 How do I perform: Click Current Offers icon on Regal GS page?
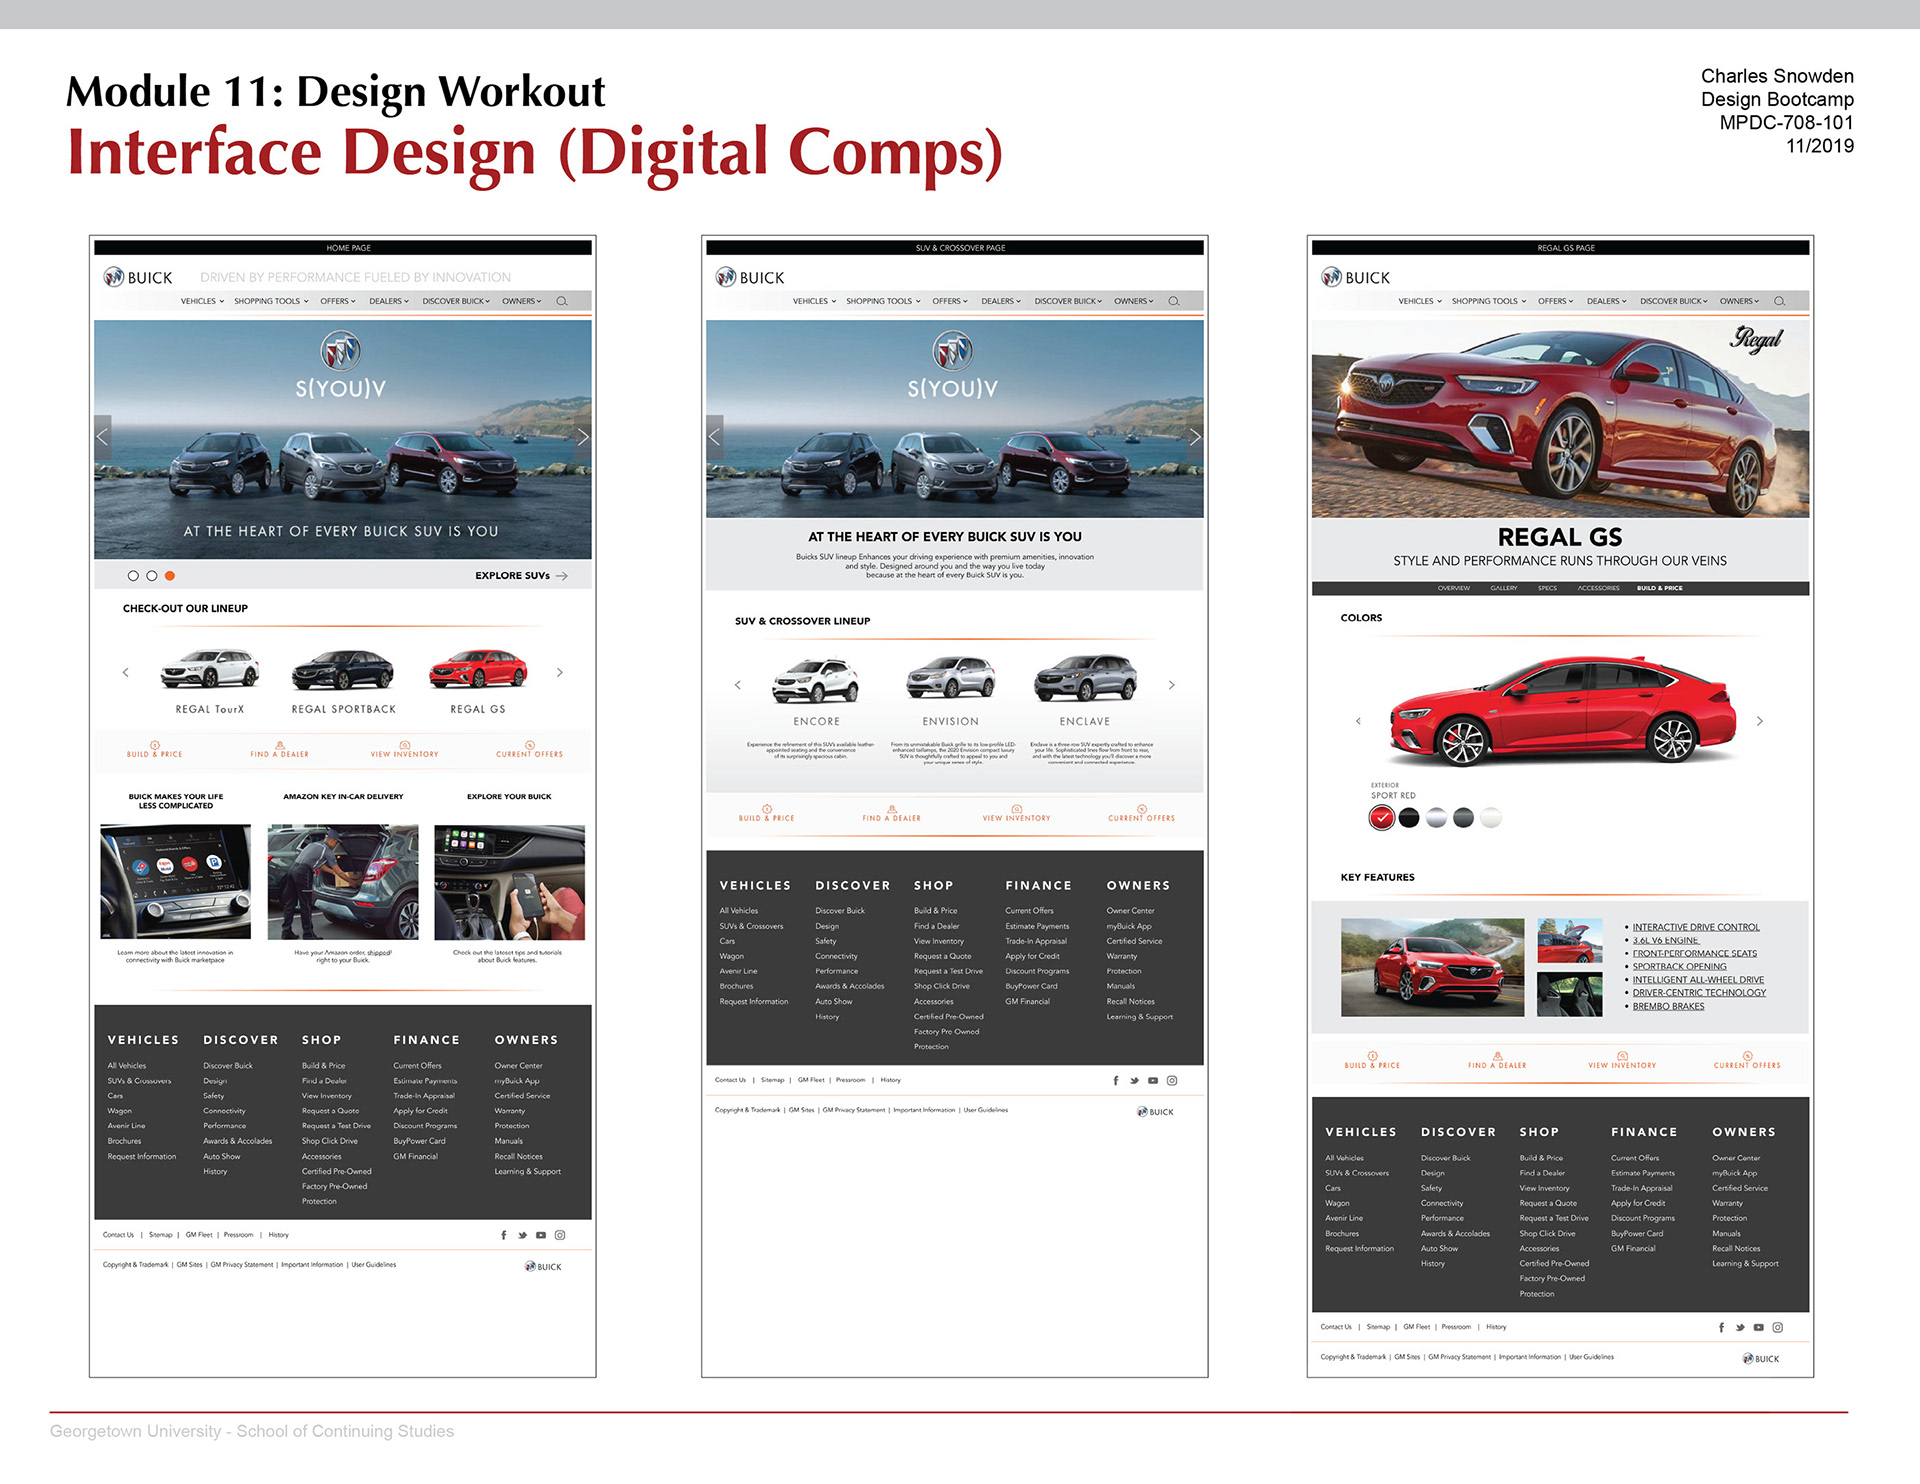click(1747, 1056)
